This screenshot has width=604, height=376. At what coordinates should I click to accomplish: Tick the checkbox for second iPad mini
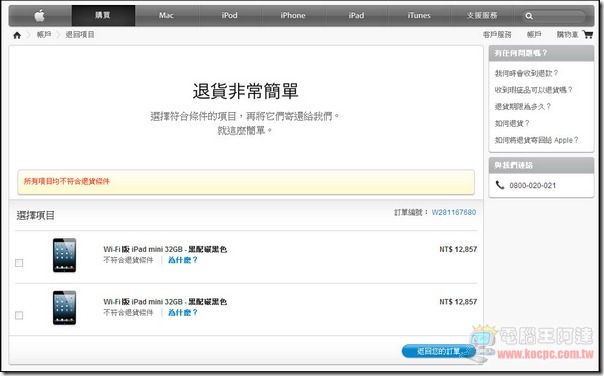[19, 315]
